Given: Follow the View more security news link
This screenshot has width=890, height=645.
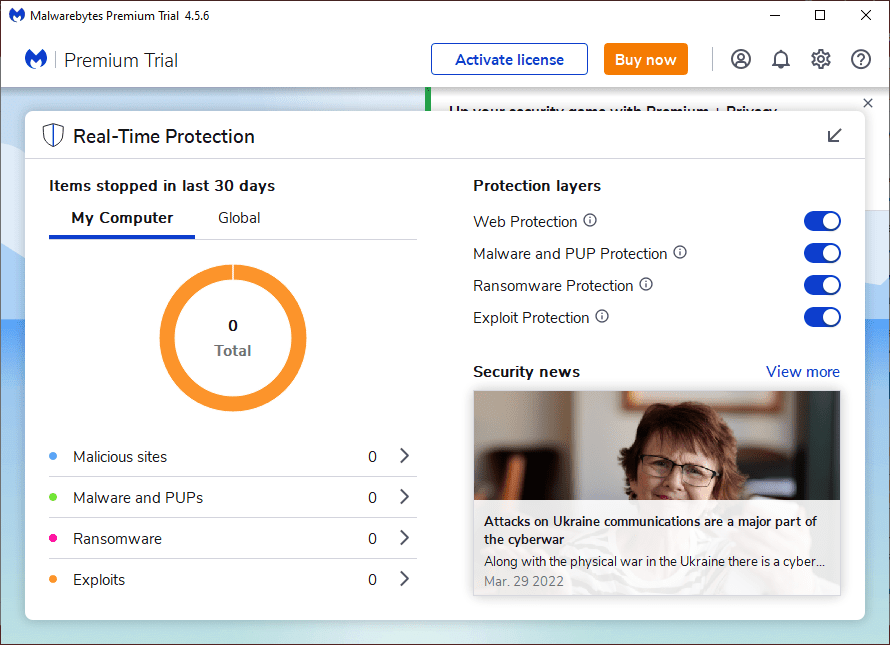Looking at the screenshot, I should (803, 371).
